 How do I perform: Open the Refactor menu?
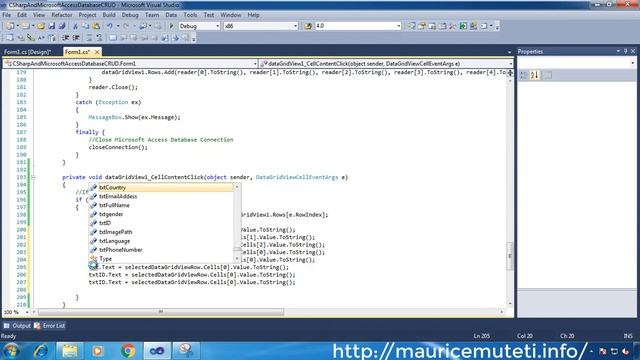62,15
